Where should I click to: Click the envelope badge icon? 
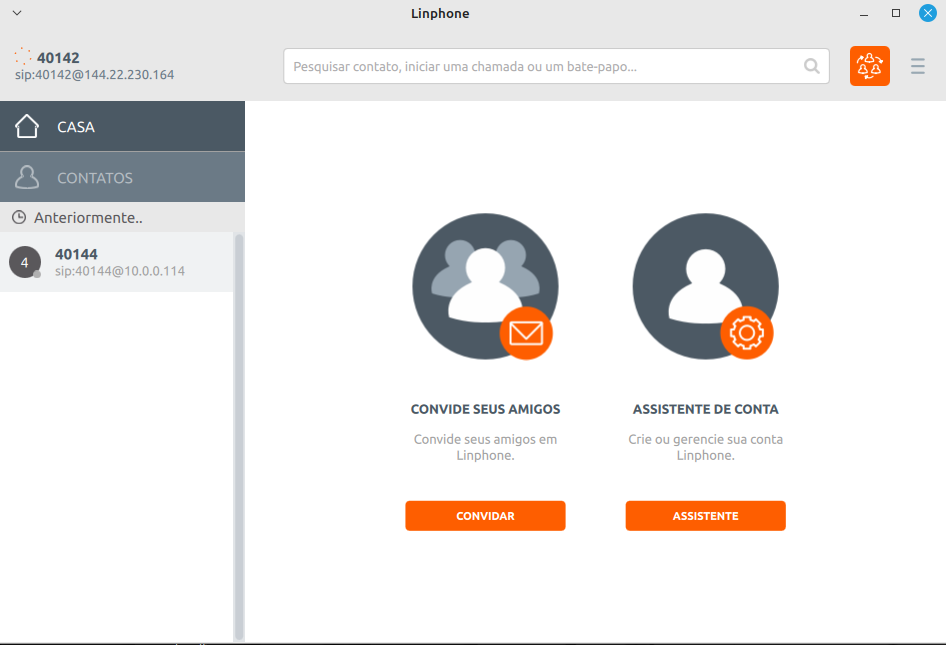pyautogui.click(x=526, y=333)
